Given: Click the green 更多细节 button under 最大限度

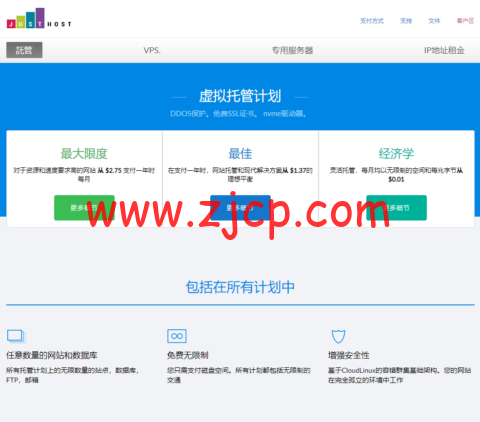Looking at the screenshot, I should tap(84, 208).
